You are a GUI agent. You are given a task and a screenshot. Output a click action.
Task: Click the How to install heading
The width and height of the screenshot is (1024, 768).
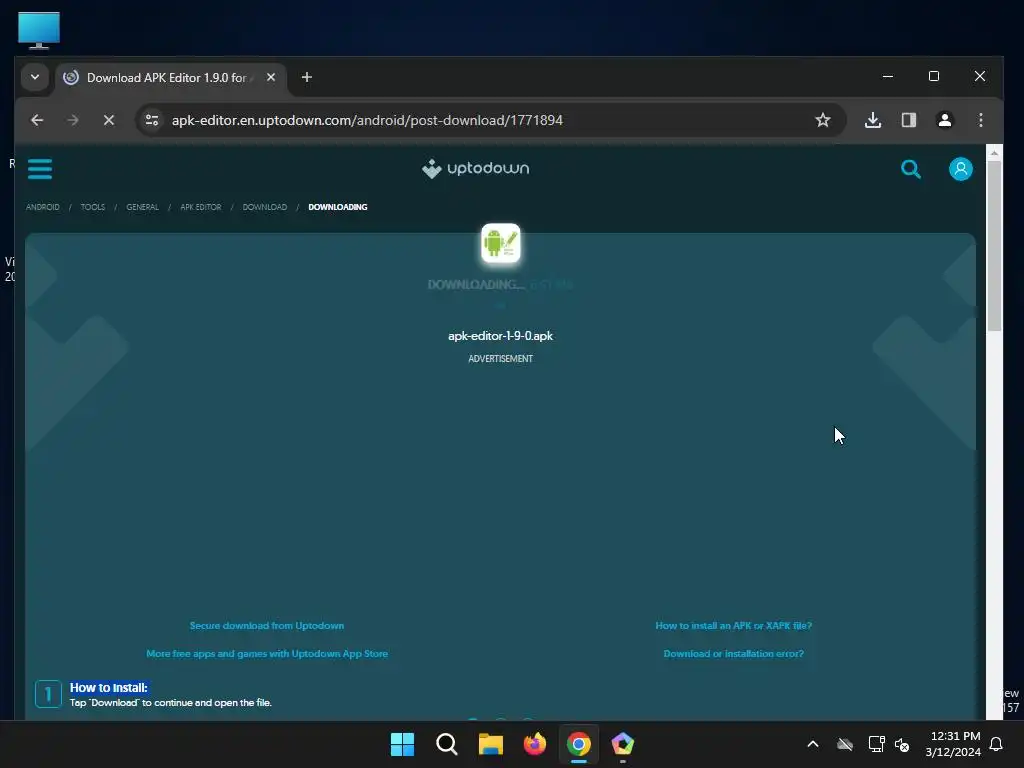(109, 688)
